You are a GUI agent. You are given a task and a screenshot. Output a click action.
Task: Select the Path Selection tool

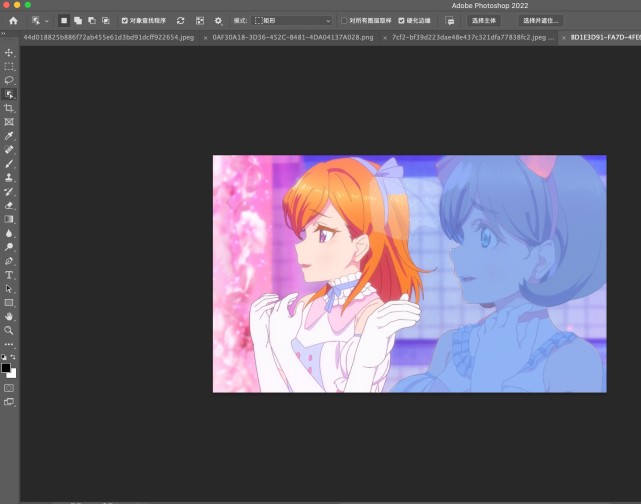tap(9, 289)
